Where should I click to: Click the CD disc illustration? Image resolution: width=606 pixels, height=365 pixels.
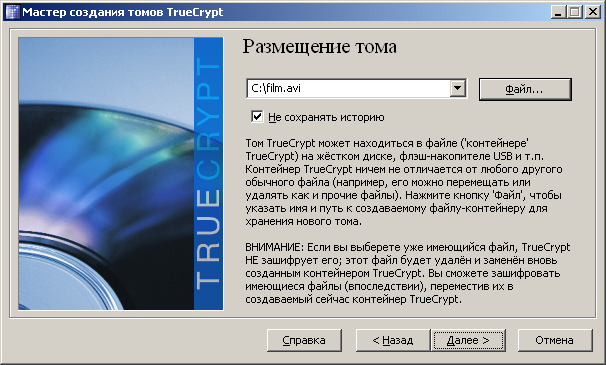[x=106, y=174]
